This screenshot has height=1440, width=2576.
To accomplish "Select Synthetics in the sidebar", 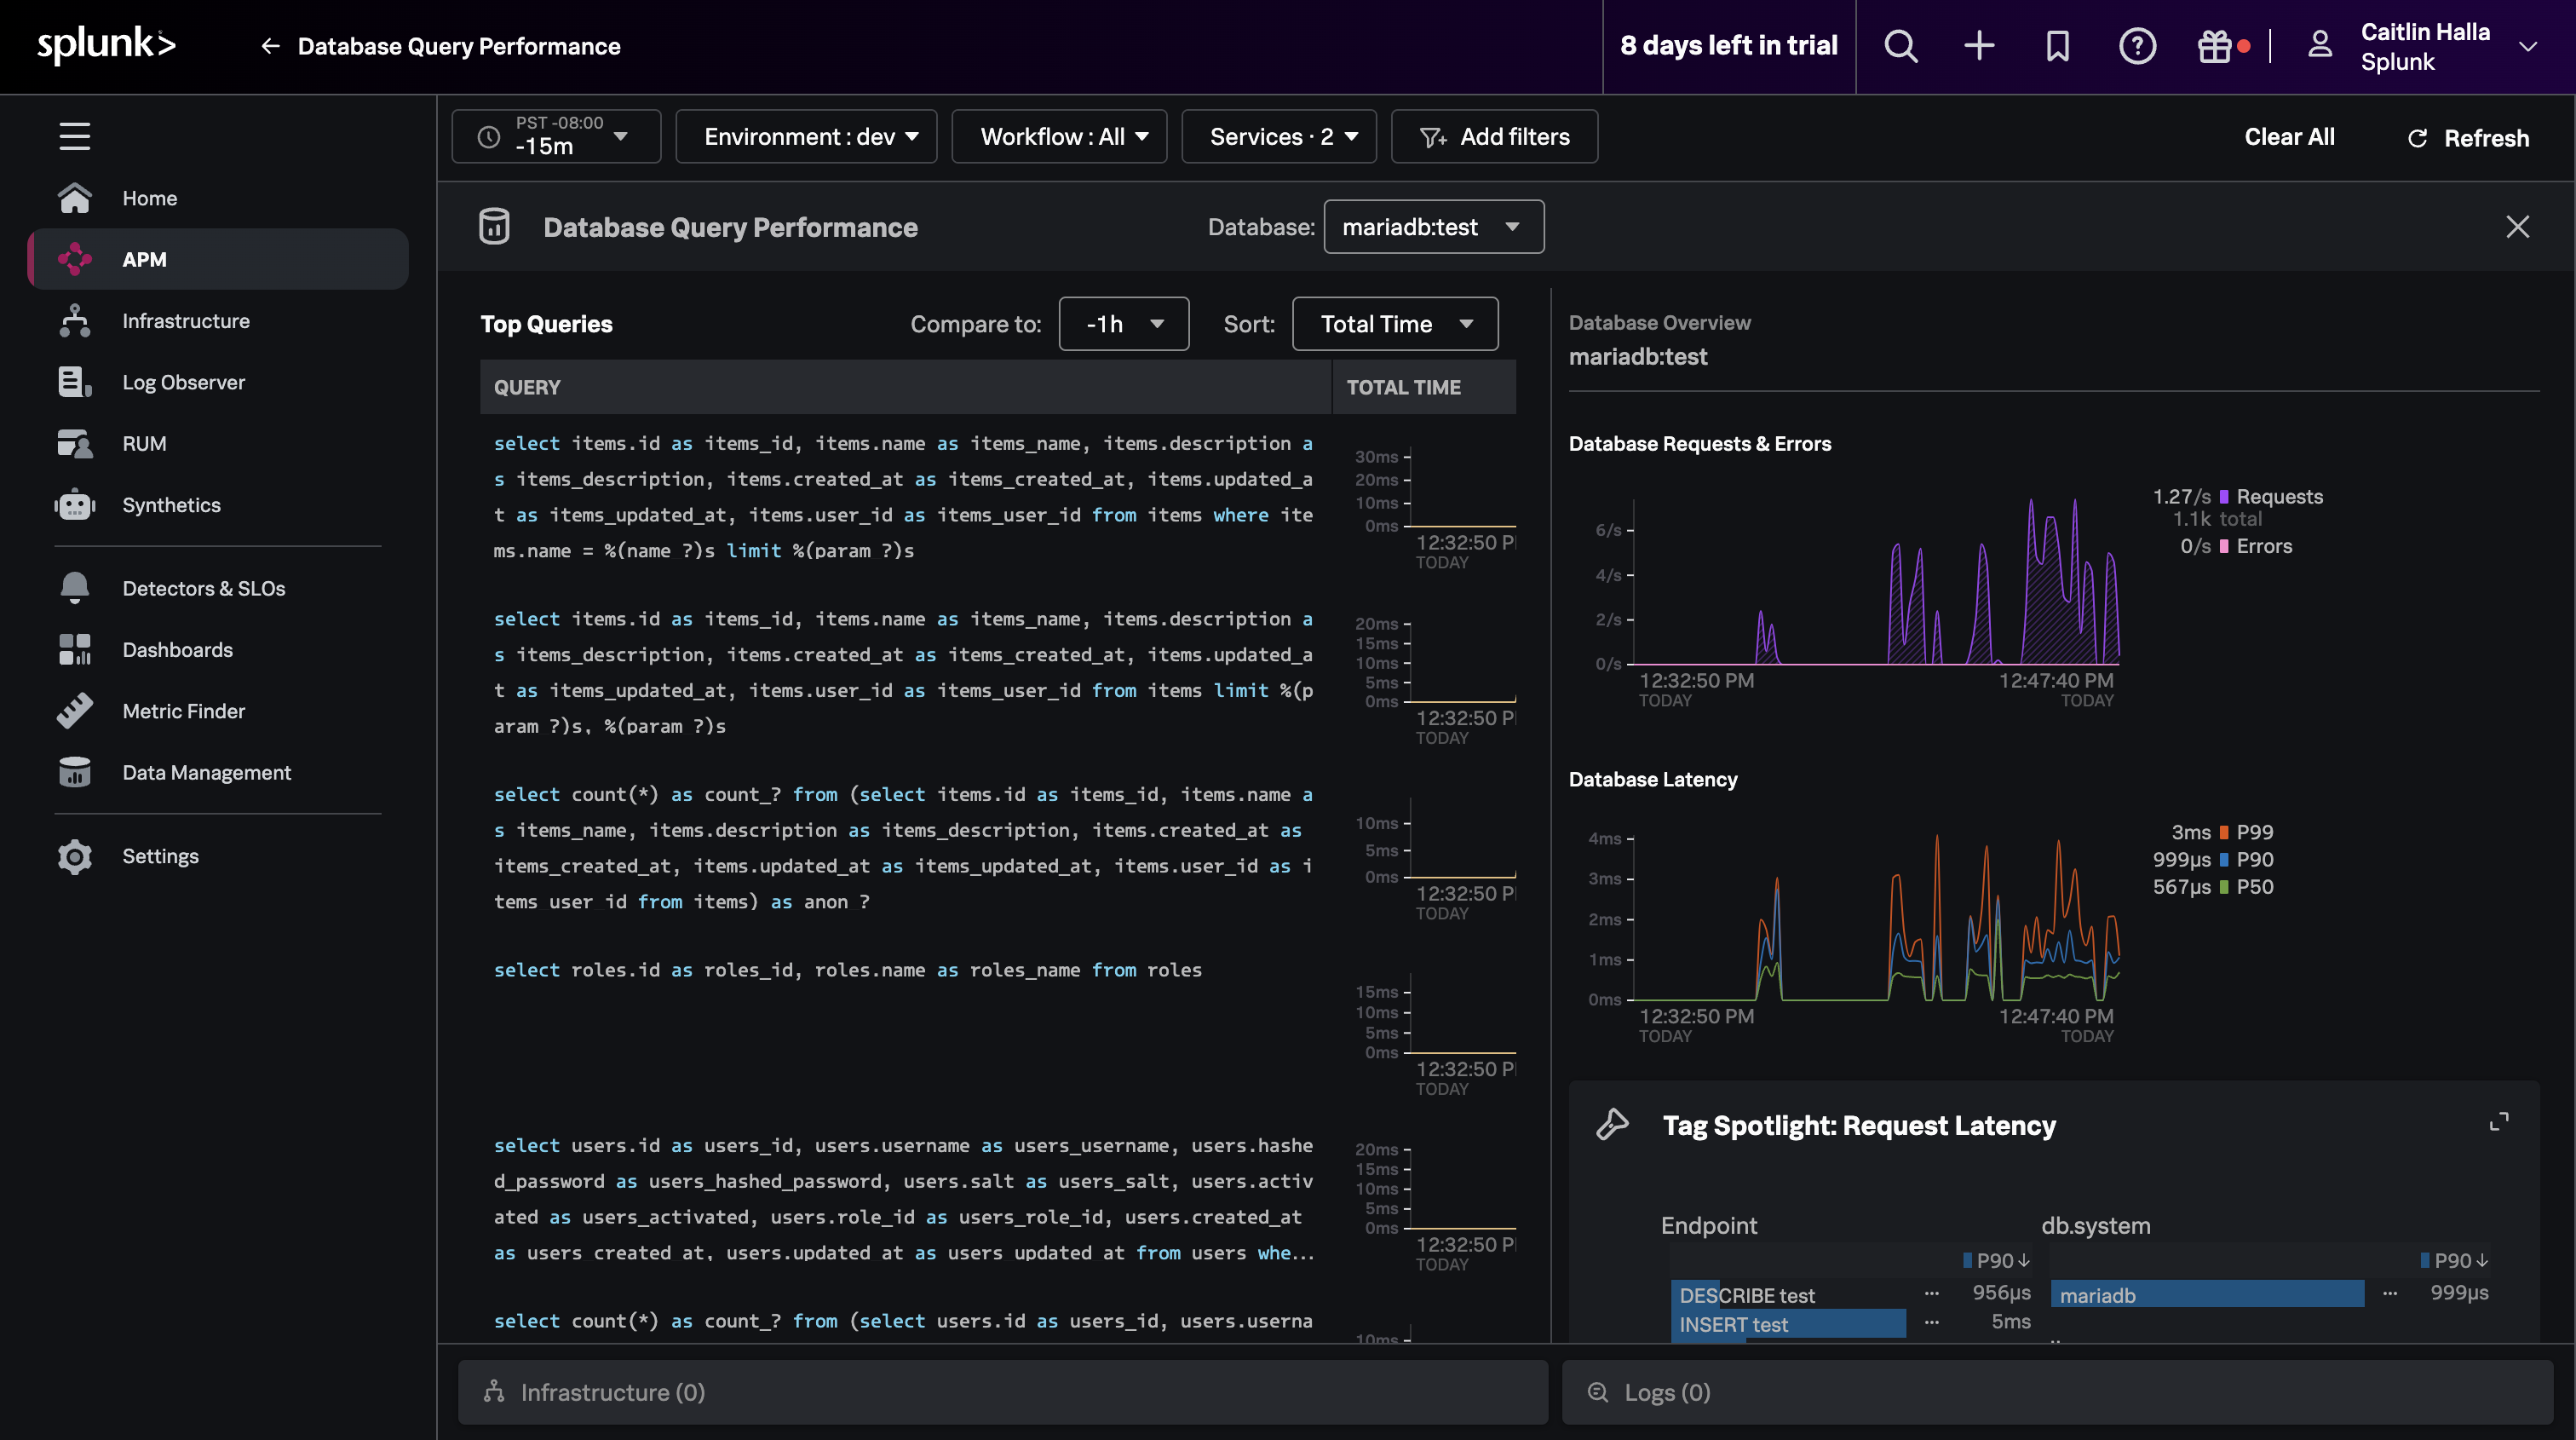I will coord(171,505).
